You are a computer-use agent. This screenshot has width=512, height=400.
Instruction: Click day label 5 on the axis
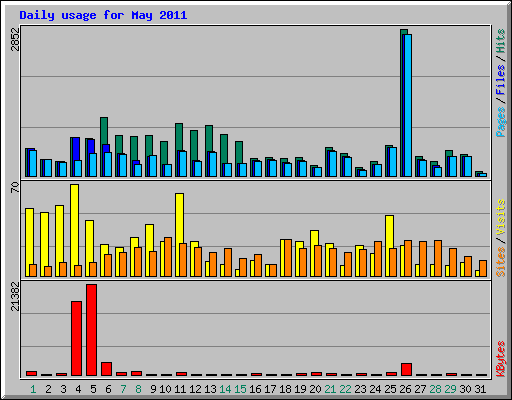click(x=93, y=389)
